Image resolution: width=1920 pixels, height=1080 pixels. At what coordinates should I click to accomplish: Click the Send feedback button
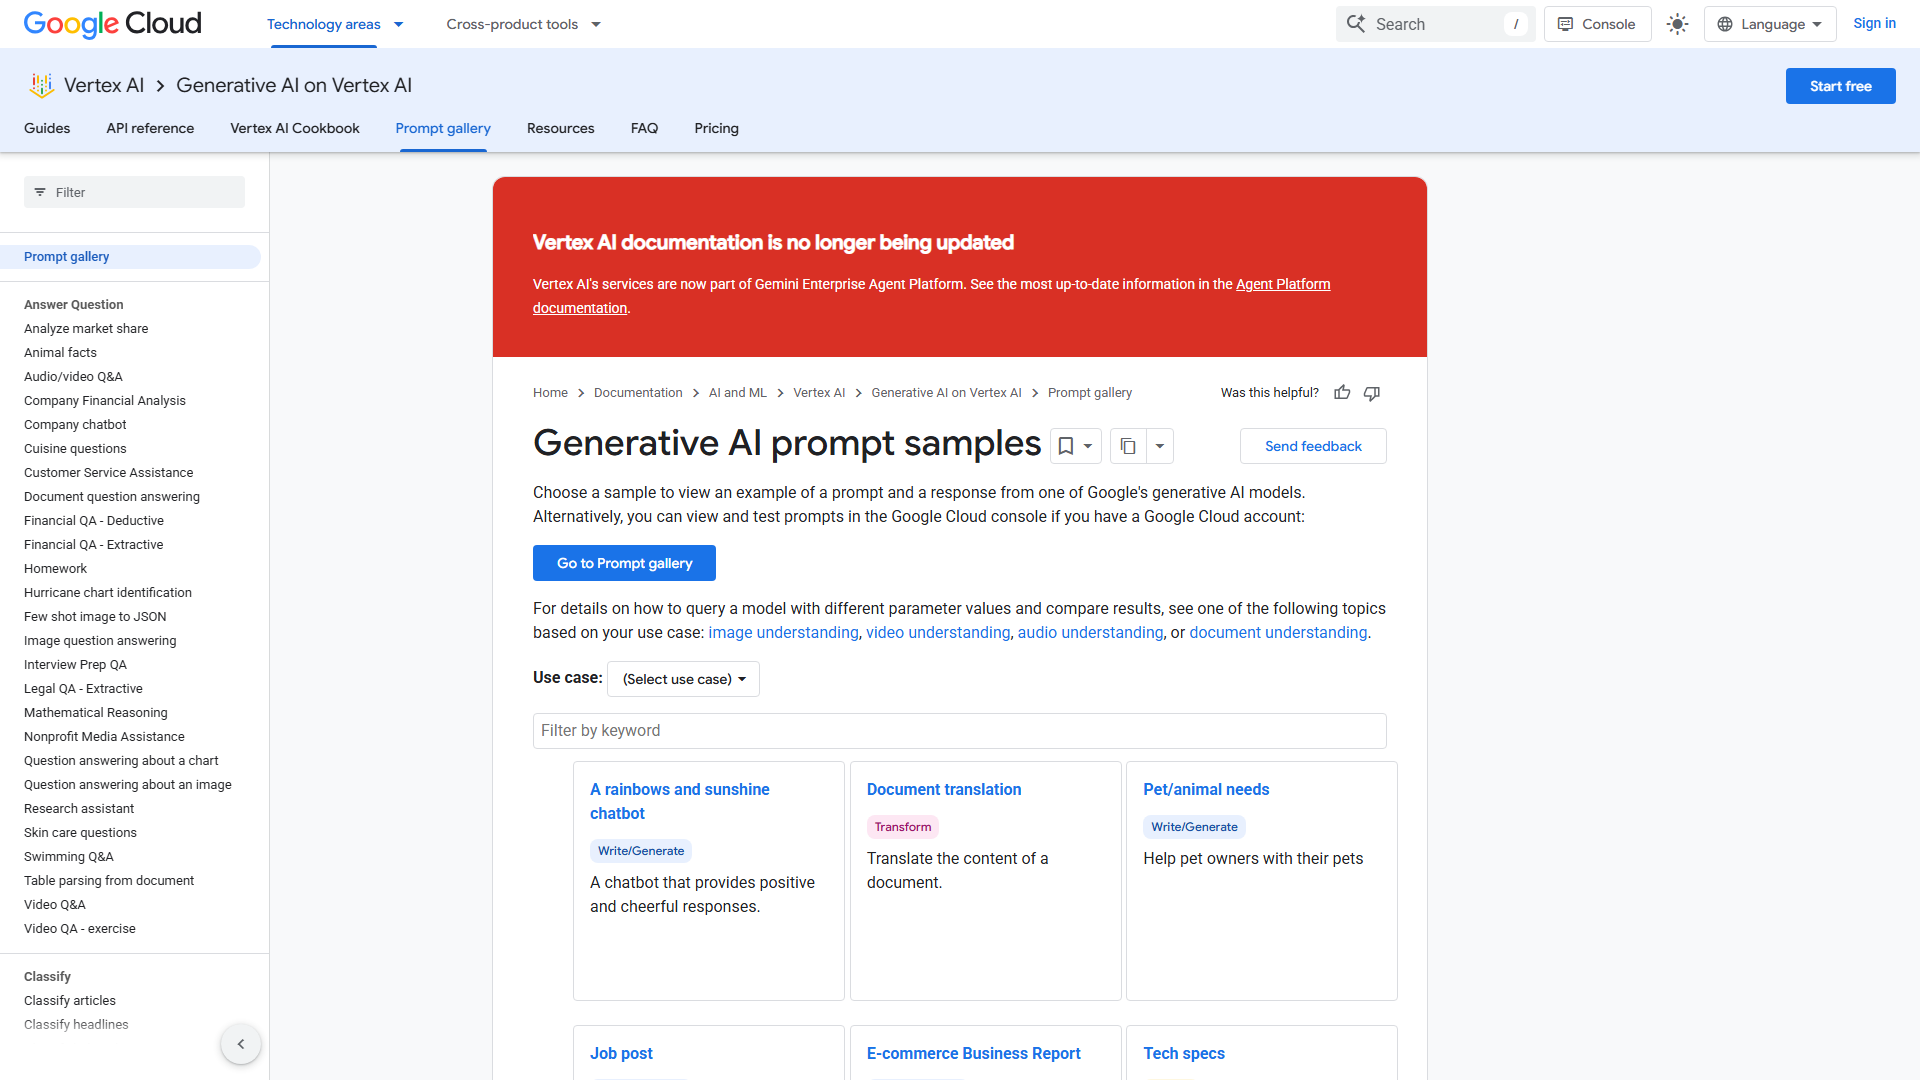1313,446
